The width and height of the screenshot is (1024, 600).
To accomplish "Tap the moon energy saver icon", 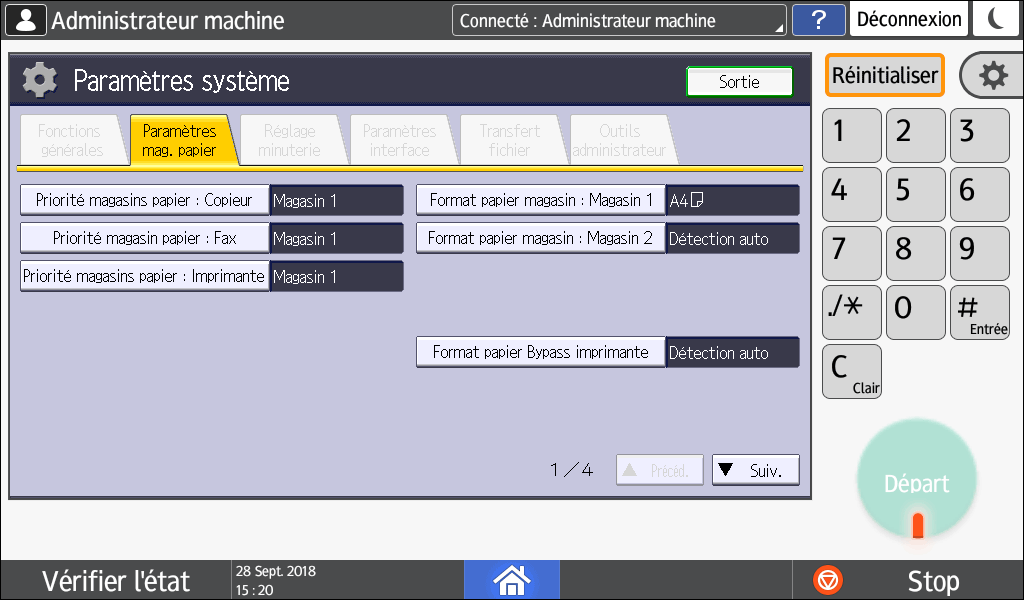I will tap(996, 19).
